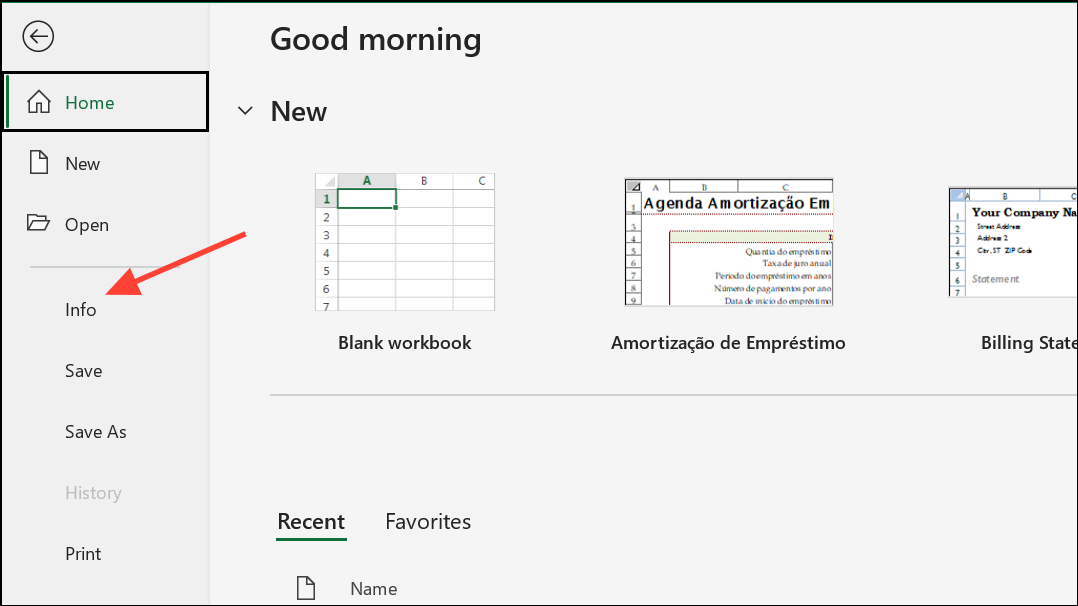Select the Home house icon in the sidebar

[x=38, y=101]
